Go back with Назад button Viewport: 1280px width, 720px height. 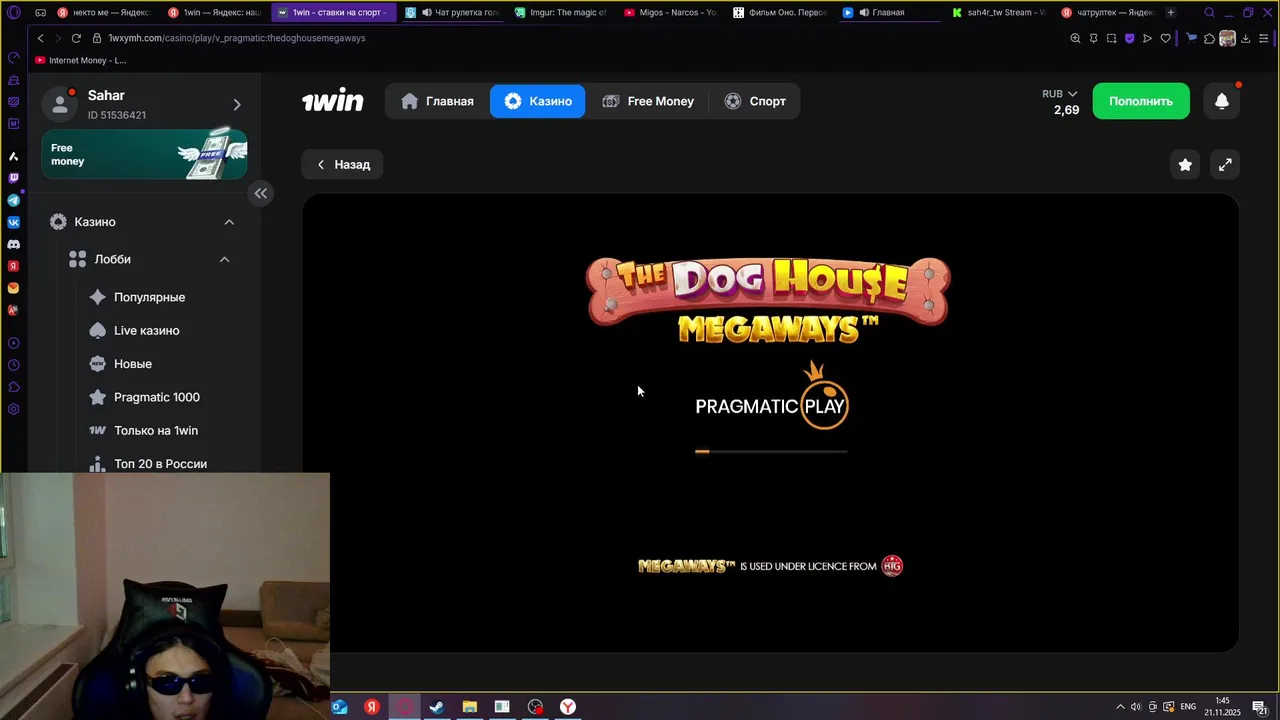(342, 165)
